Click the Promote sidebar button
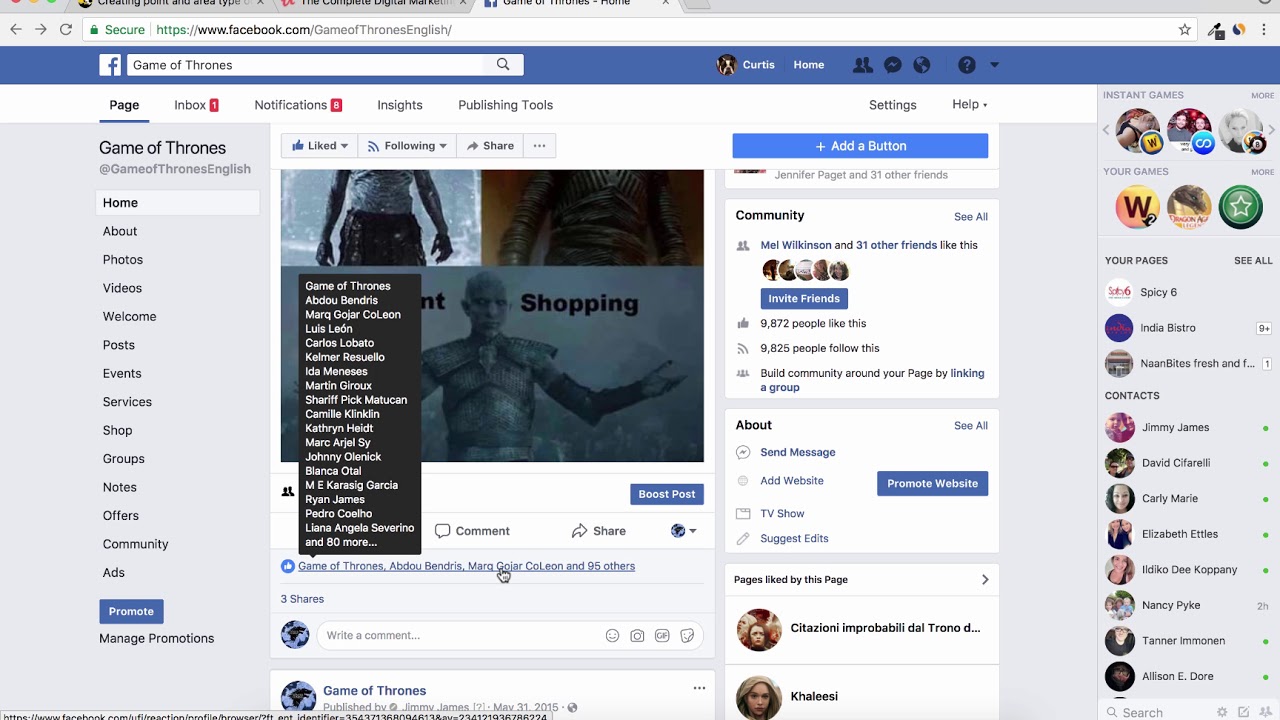 pos(131,611)
